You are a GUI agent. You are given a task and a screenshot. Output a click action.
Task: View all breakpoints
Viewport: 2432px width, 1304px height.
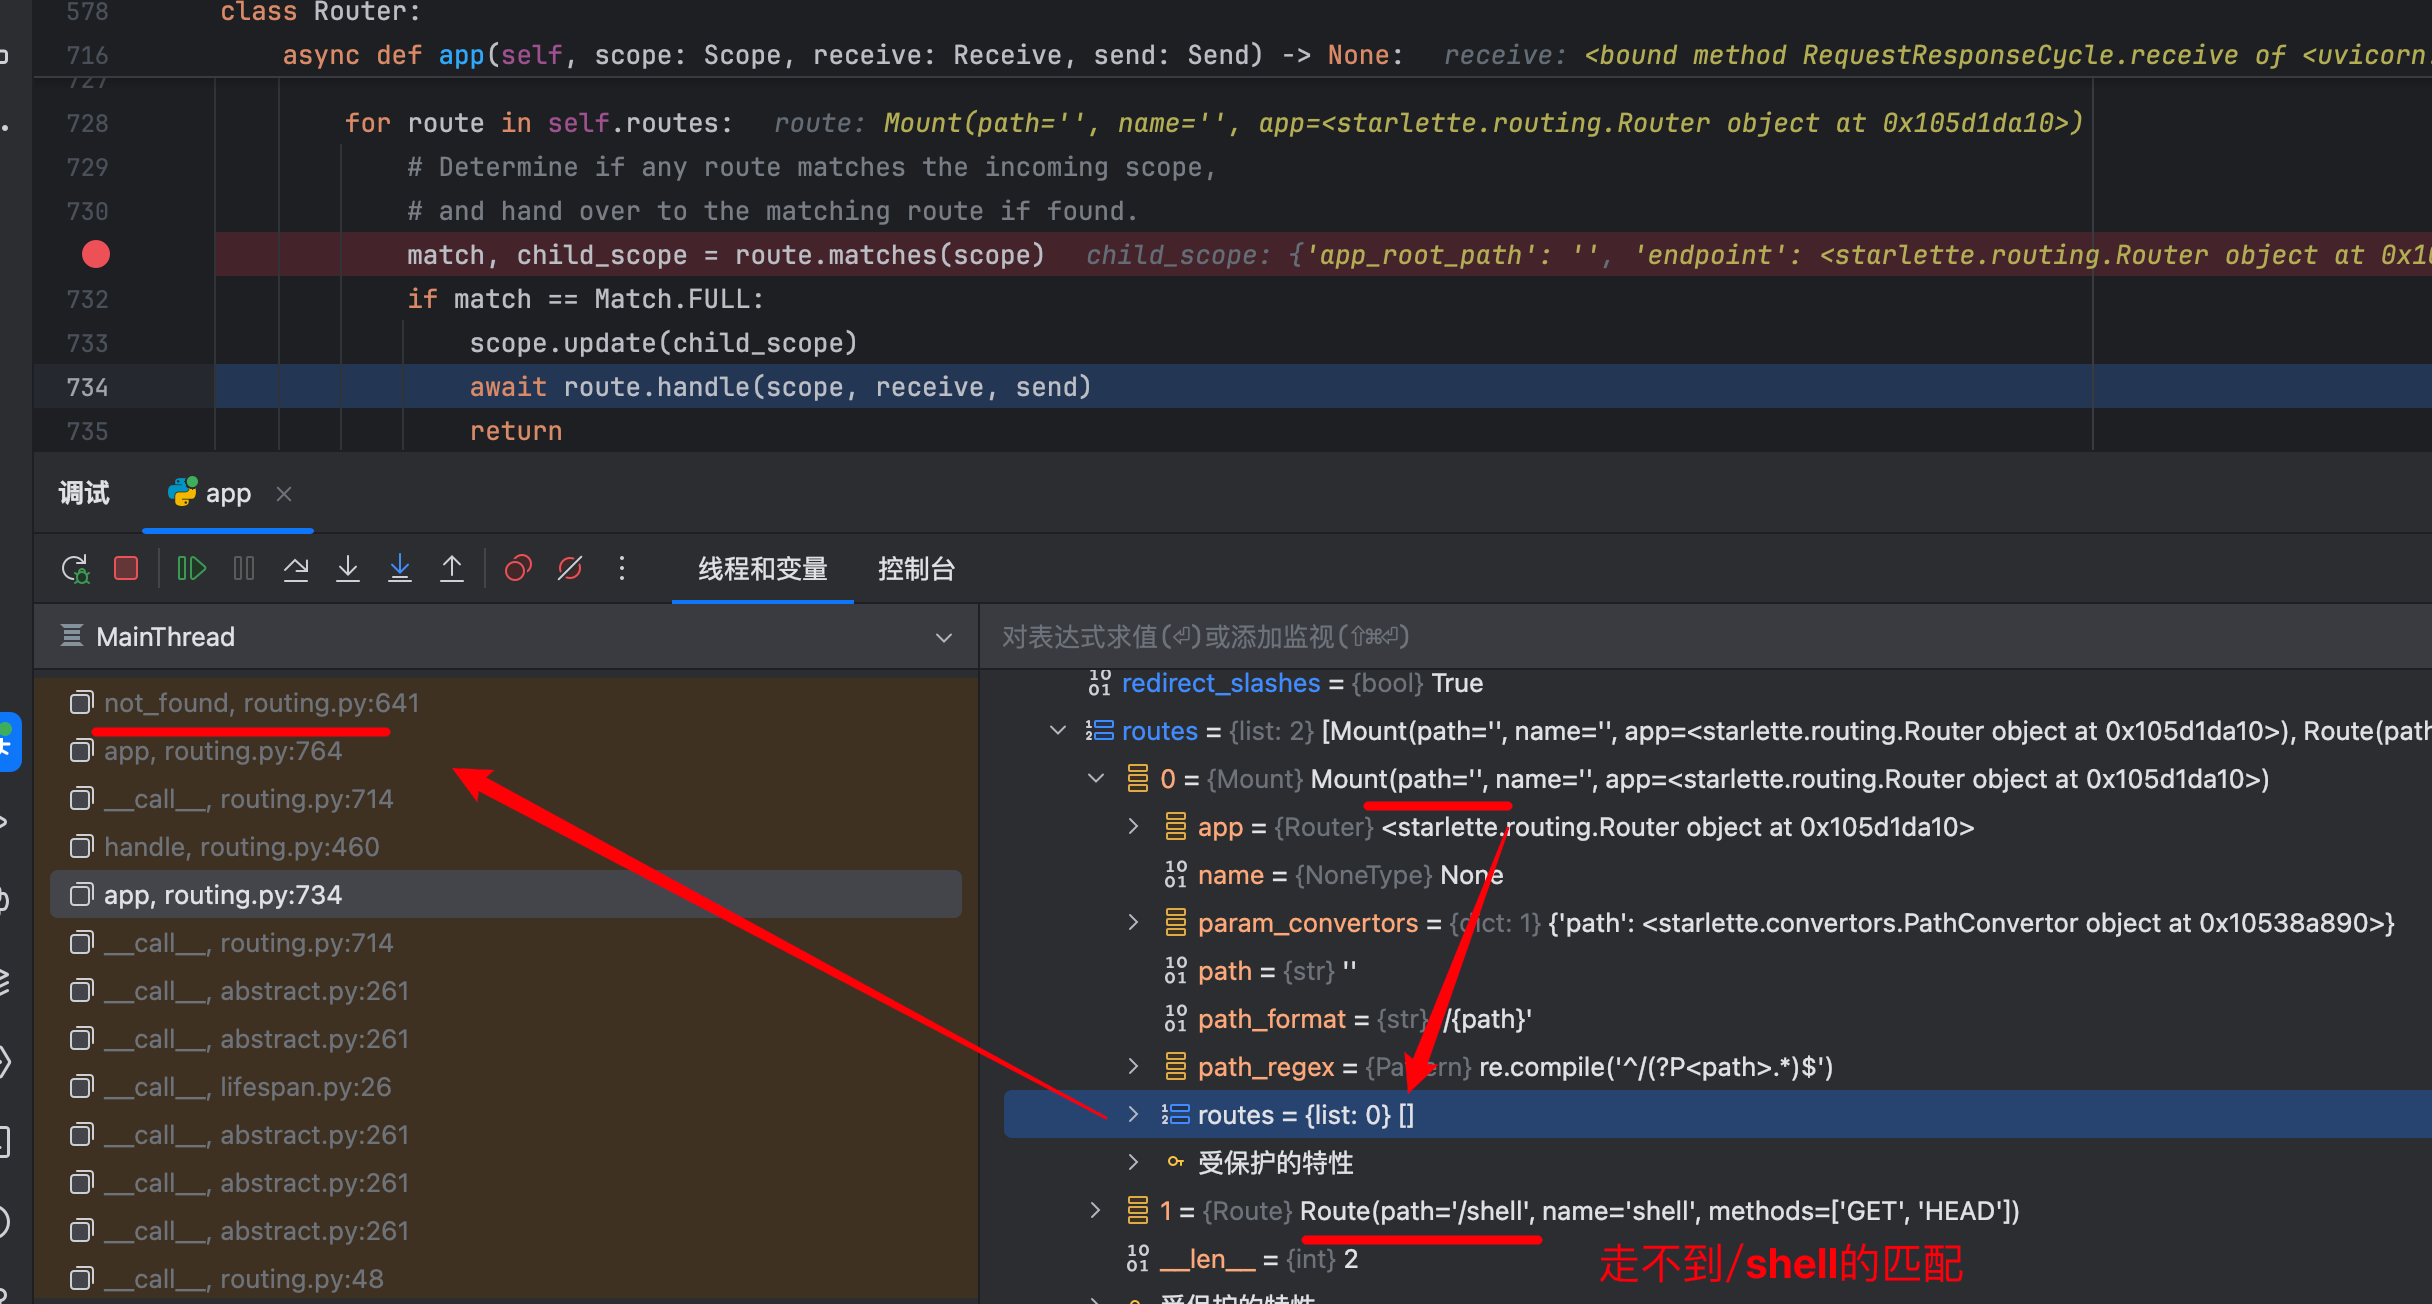(518, 569)
